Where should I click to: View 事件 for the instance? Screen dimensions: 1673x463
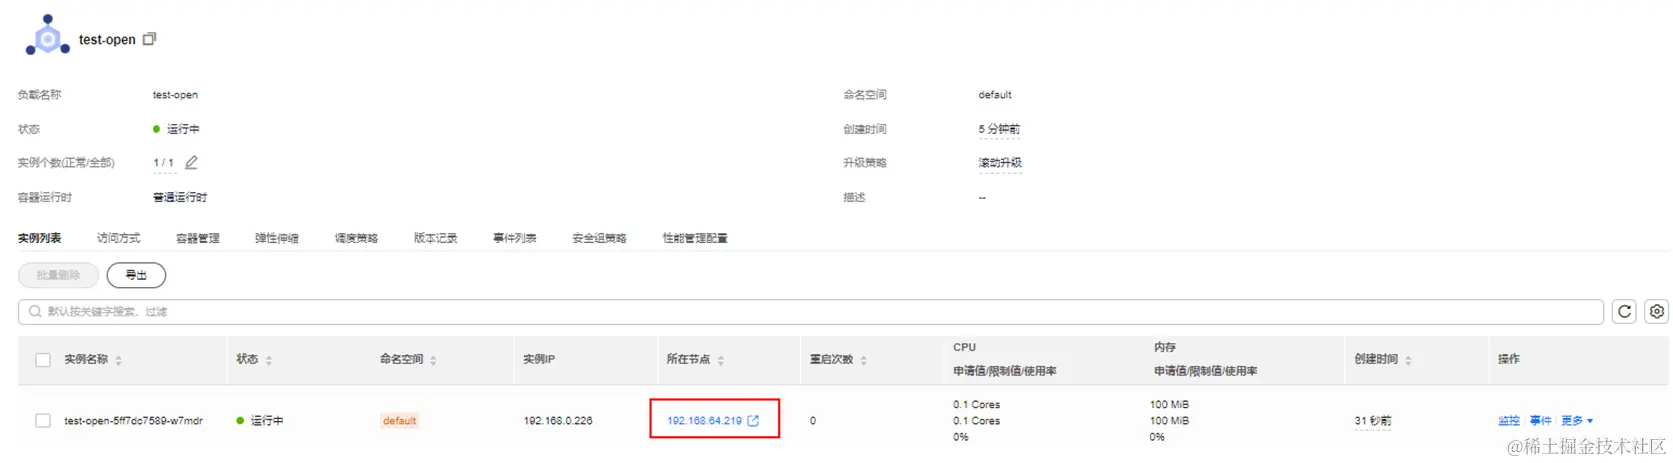1540,421
